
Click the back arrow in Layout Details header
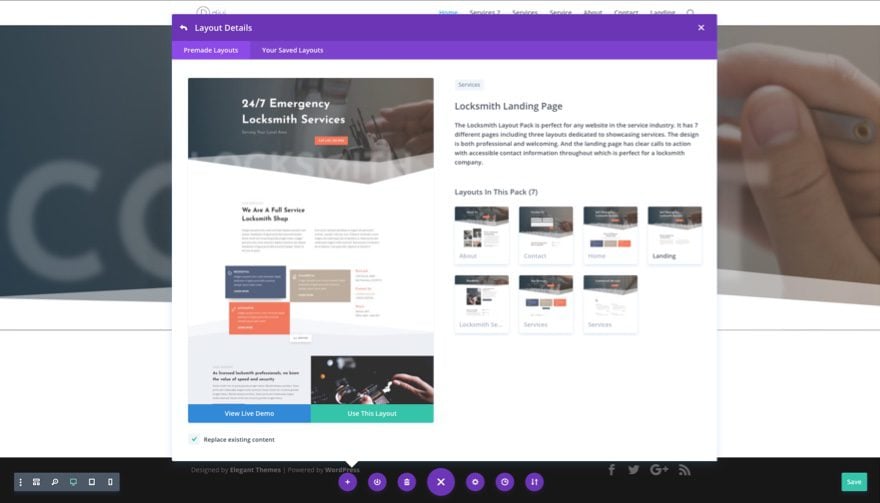coord(184,28)
